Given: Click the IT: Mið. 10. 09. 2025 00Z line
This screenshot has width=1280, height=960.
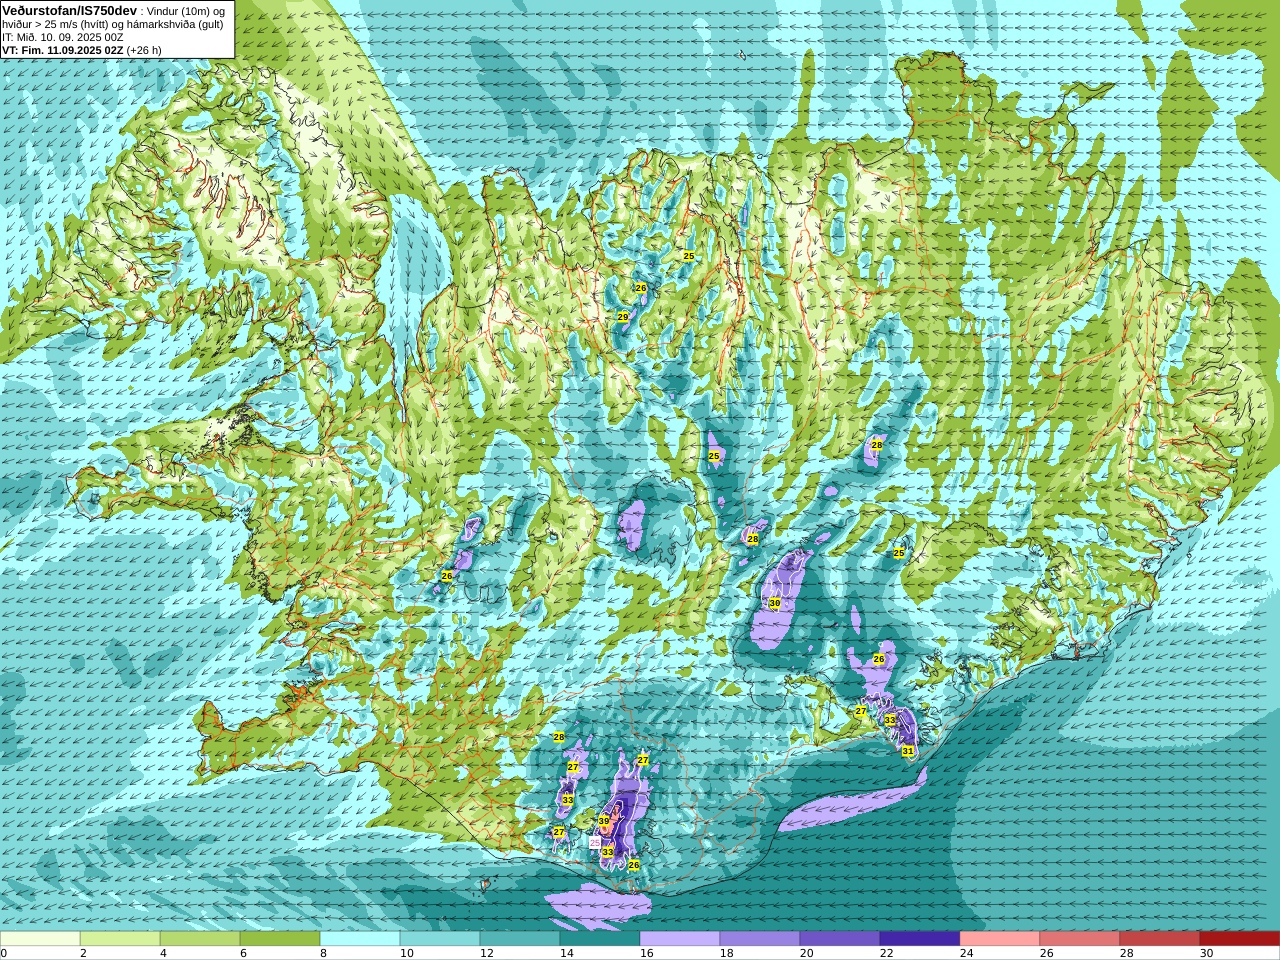Looking at the screenshot, I should [63, 37].
